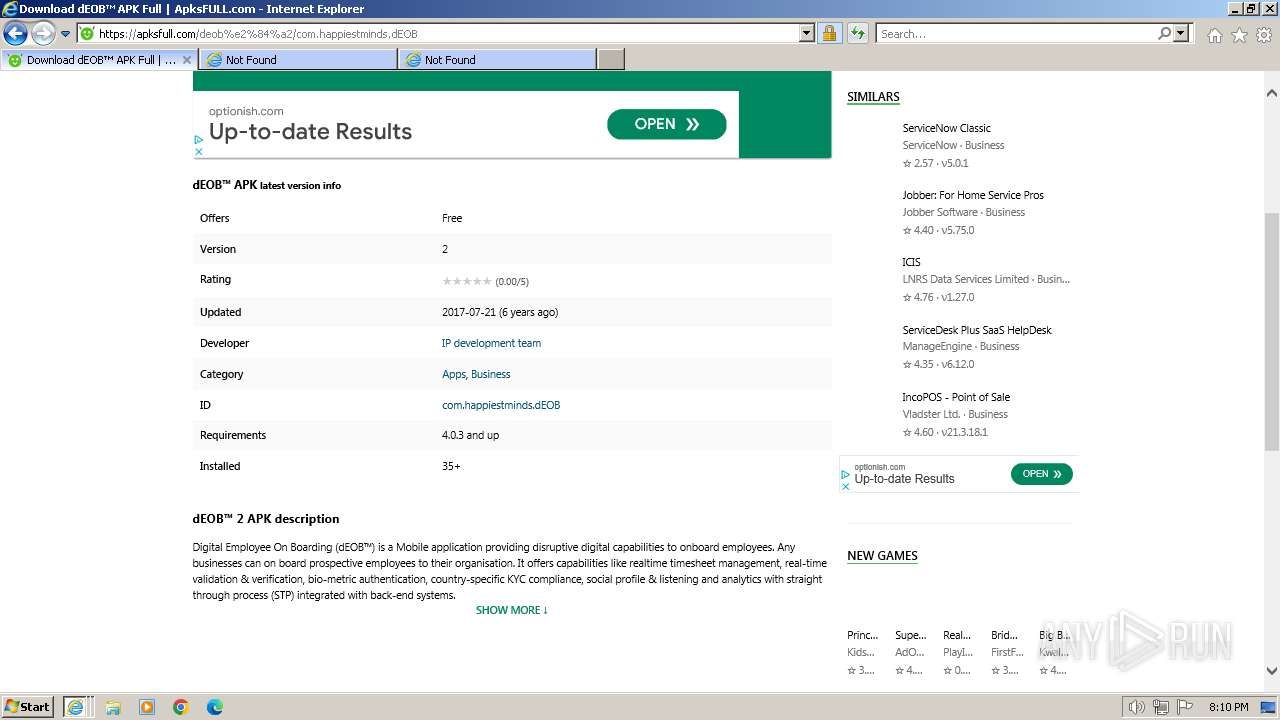Click the 8:10 PM clock
Screen dimensions: 1280x720
coord(1229,707)
